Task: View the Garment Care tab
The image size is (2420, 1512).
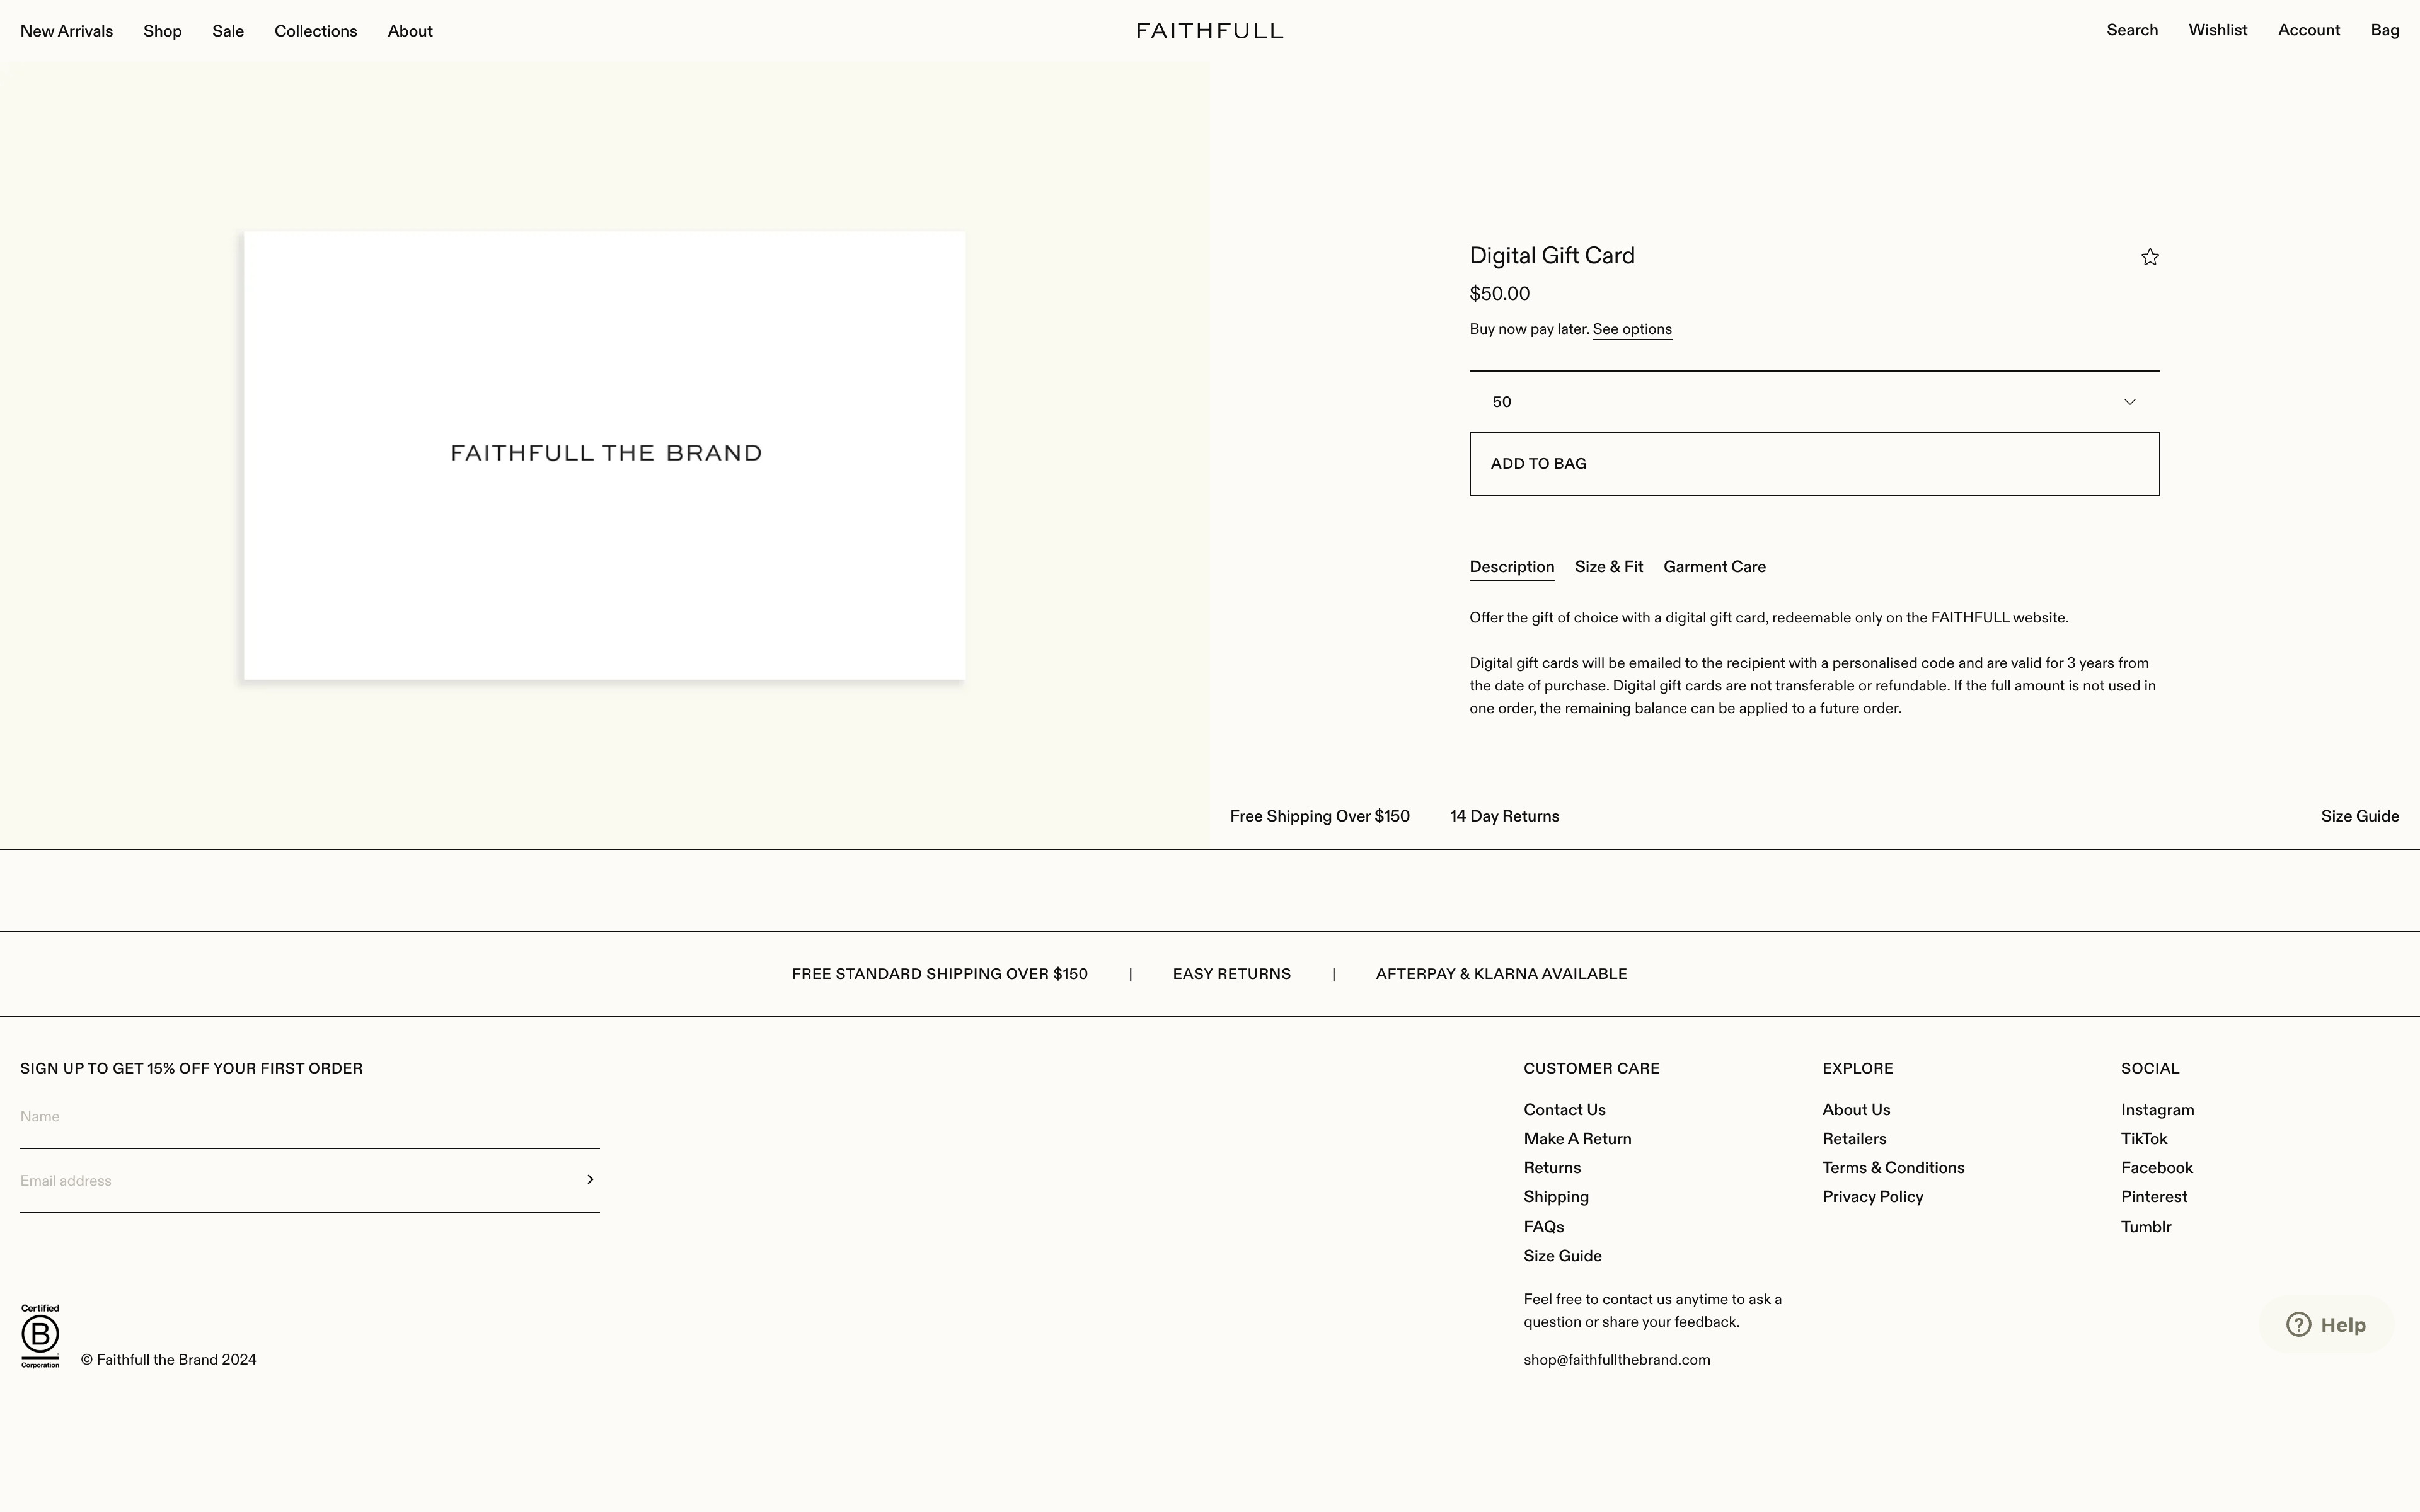Action: (1714, 567)
